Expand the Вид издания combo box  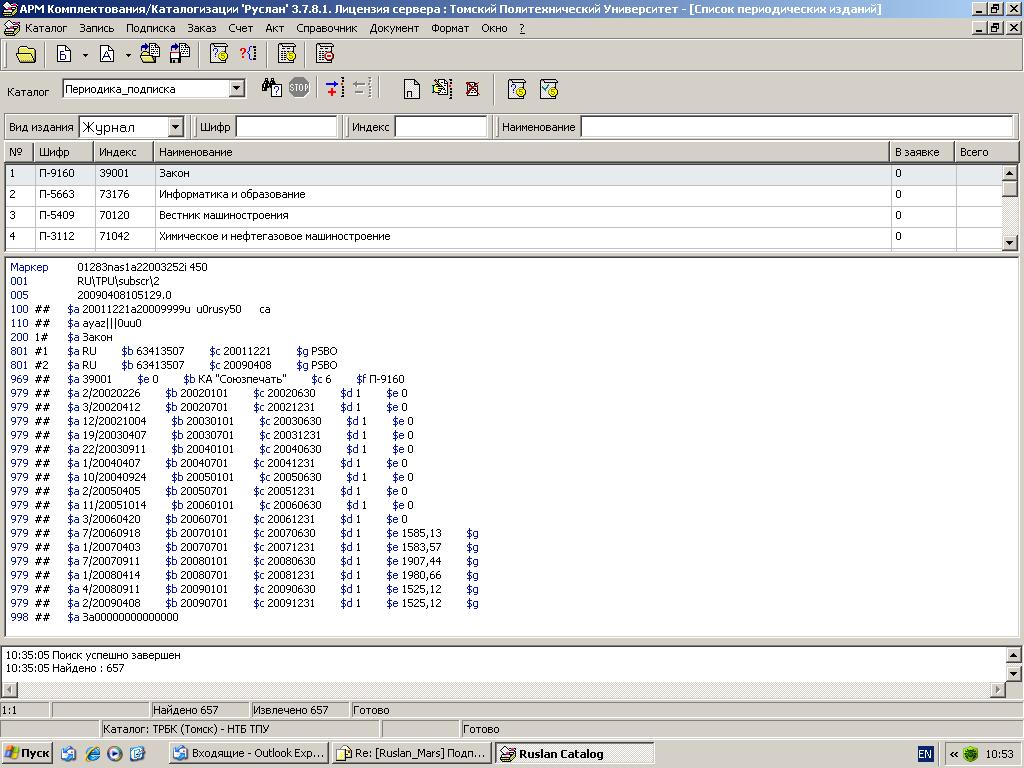click(176, 127)
